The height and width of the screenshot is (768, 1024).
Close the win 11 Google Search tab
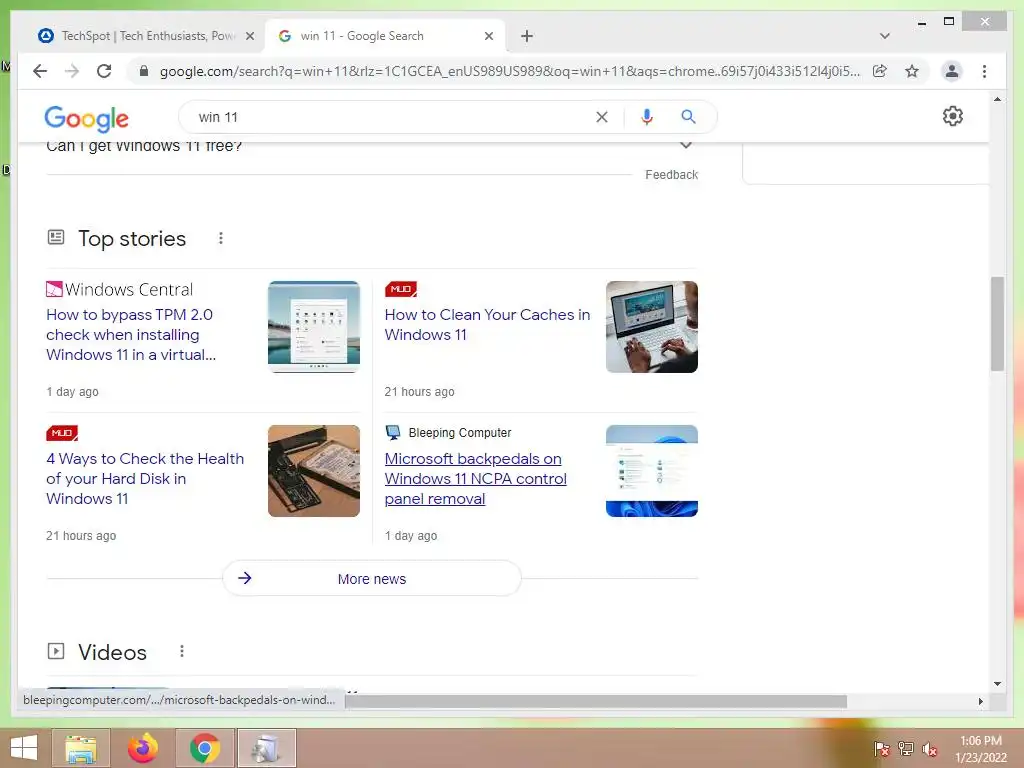click(x=488, y=36)
